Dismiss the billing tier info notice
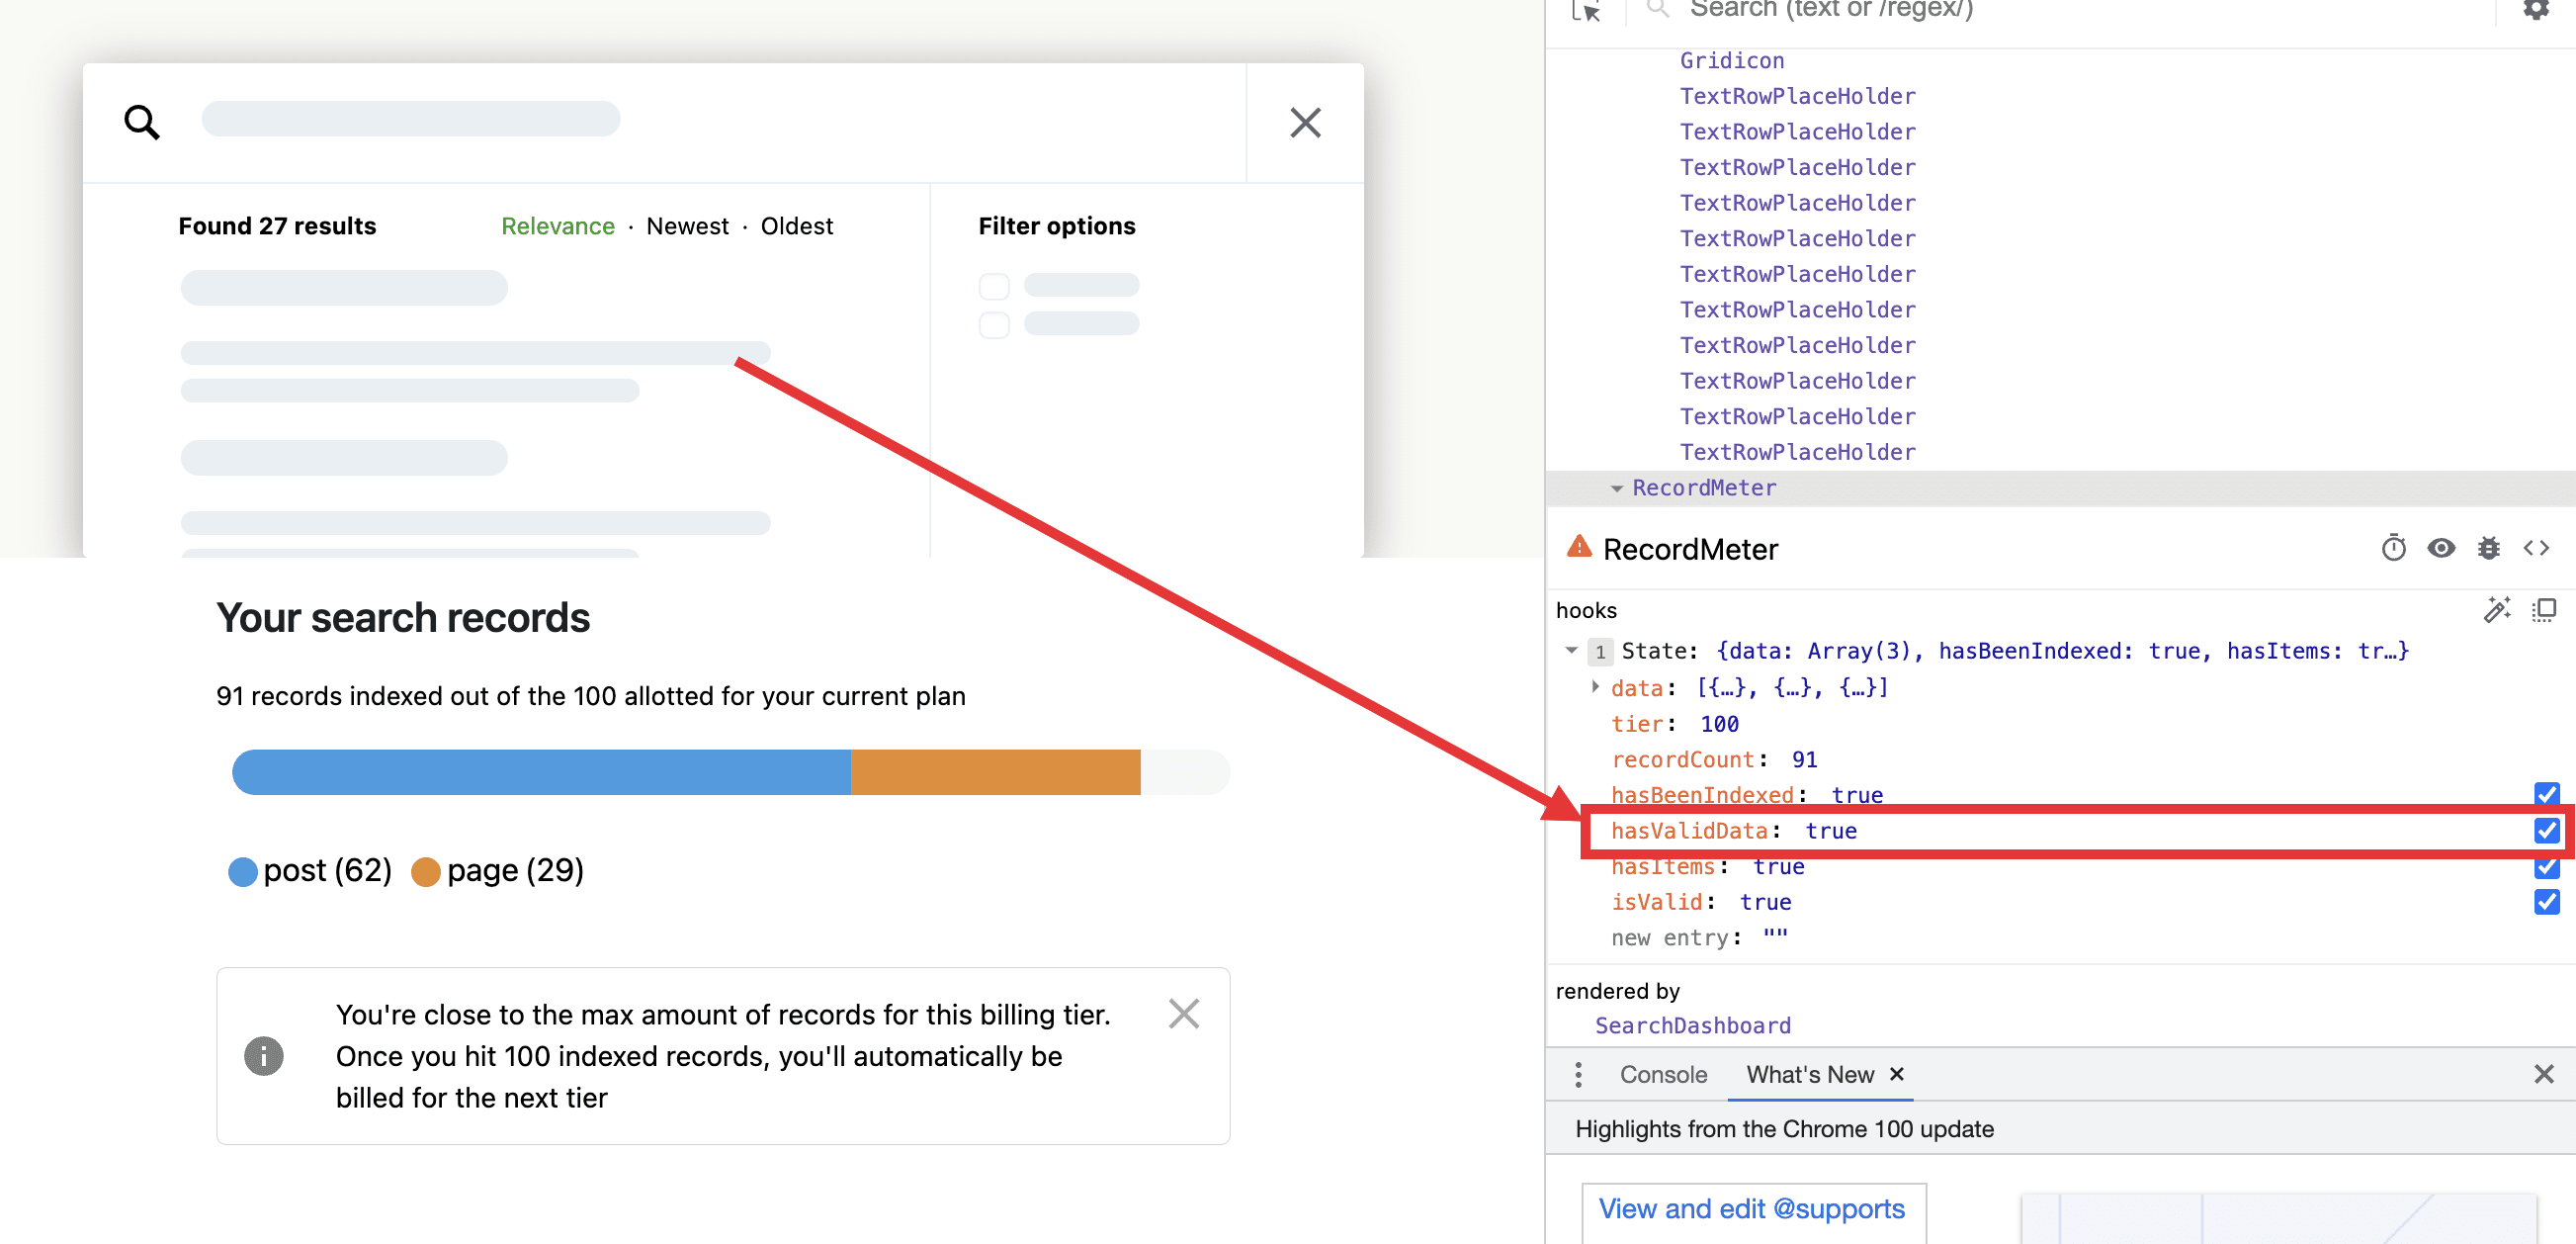Image resolution: width=2576 pixels, height=1244 pixels. (x=1183, y=1014)
